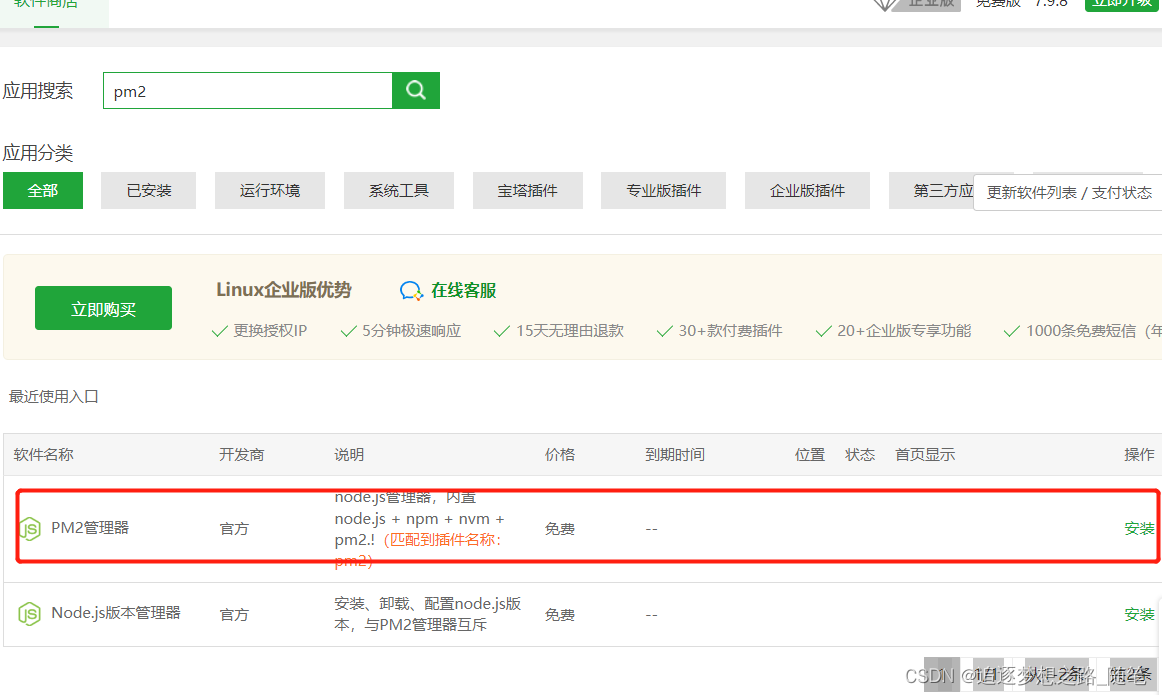
Task: Open the 在线客服 link
Action: 464,290
